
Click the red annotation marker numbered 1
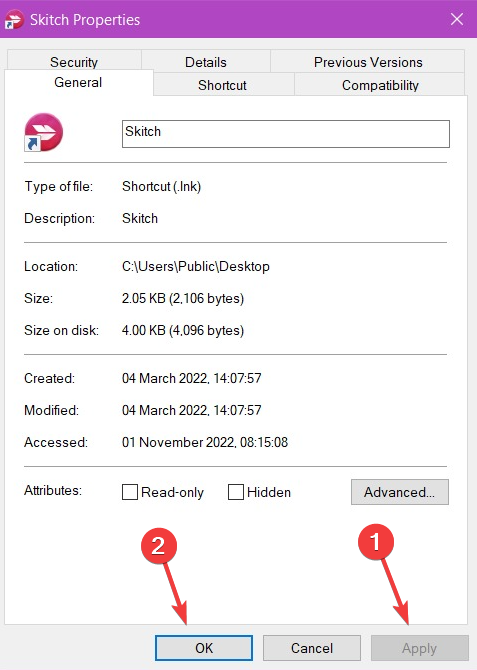pos(375,542)
